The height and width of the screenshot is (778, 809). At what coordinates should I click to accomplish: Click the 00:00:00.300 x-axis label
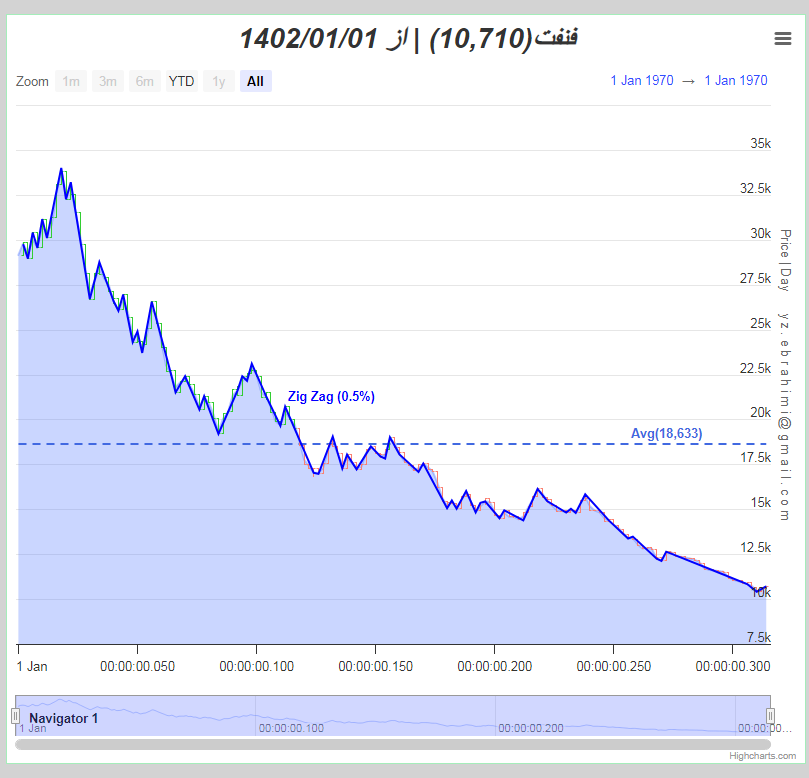tap(733, 667)
